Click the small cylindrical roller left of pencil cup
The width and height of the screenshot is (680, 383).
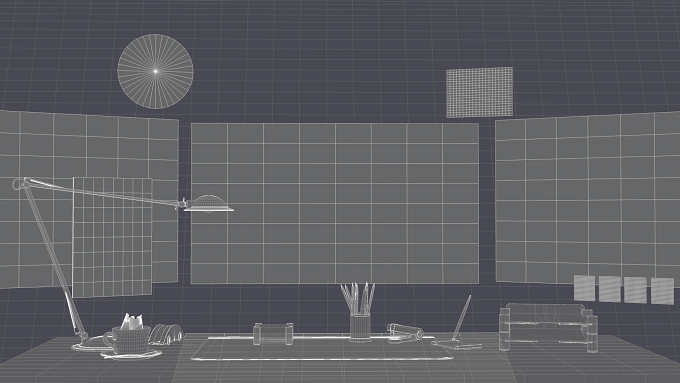coord(273,334)
